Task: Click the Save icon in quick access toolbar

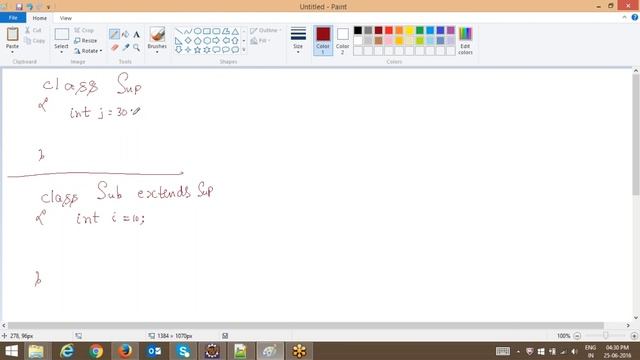Action: pos(19,7)
